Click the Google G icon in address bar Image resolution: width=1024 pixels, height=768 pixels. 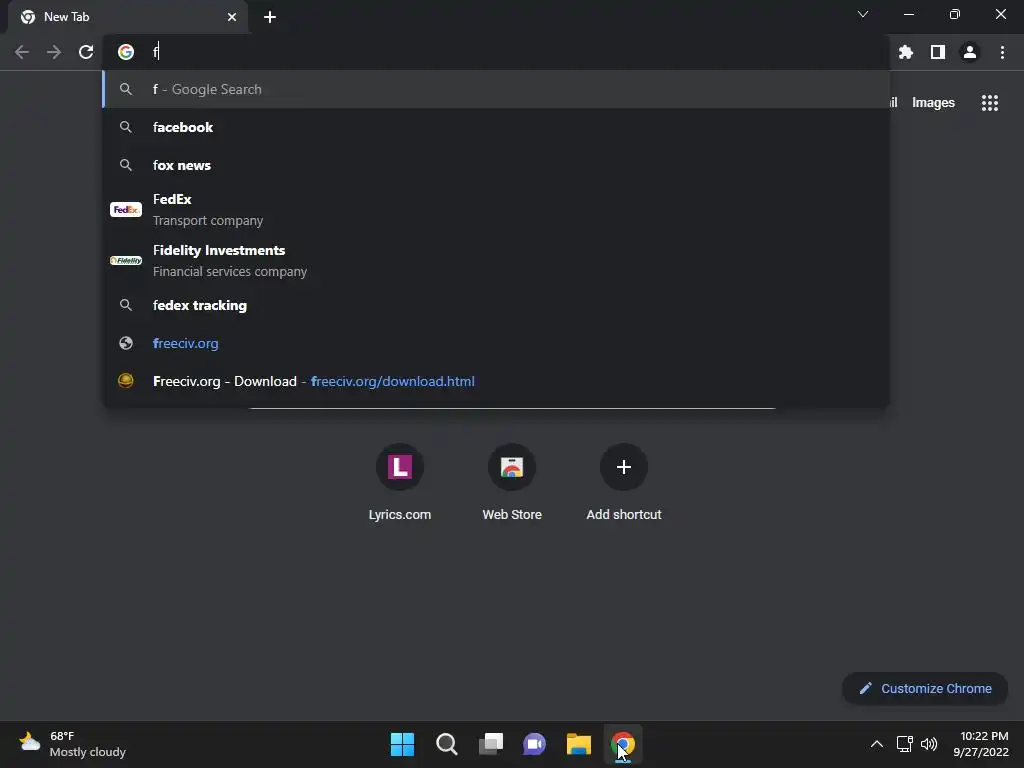[x=126, y=52]
